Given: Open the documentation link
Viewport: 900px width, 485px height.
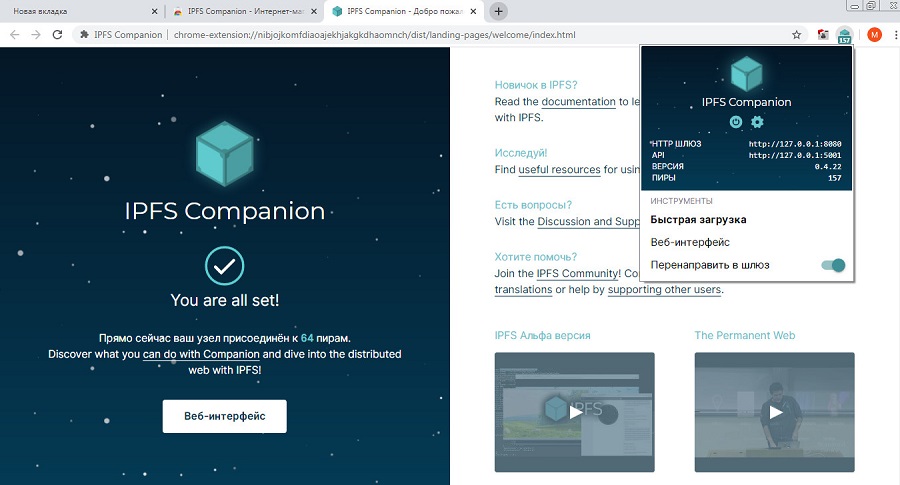Looking at the screenshot, I should [x=579, y=102].
